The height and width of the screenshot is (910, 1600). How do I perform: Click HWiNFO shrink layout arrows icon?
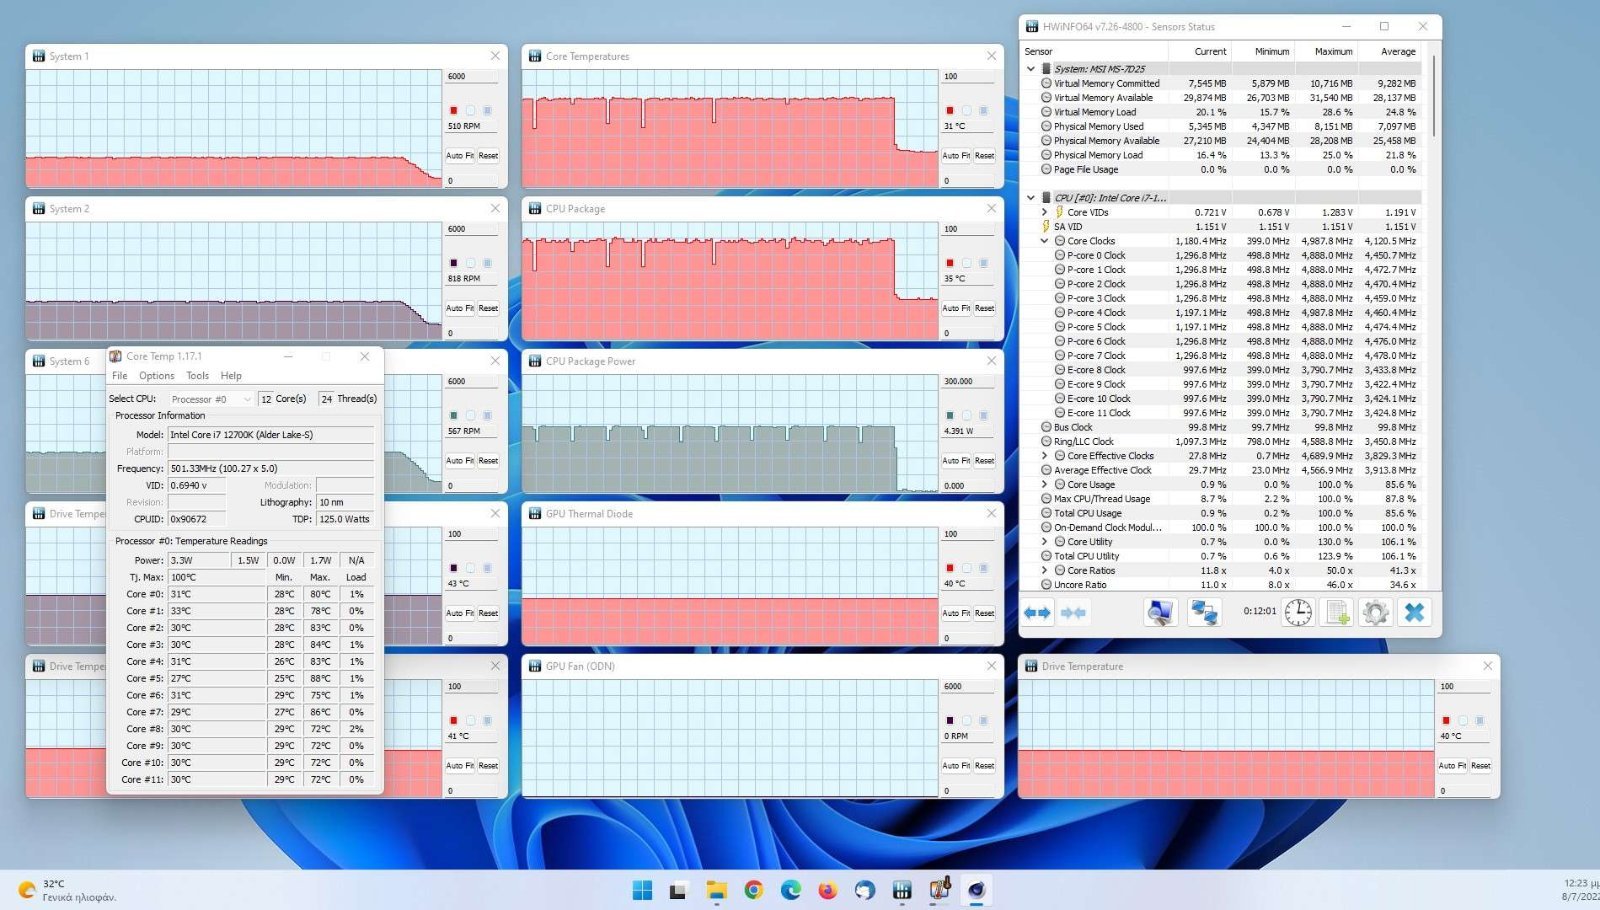(1073, 612)
